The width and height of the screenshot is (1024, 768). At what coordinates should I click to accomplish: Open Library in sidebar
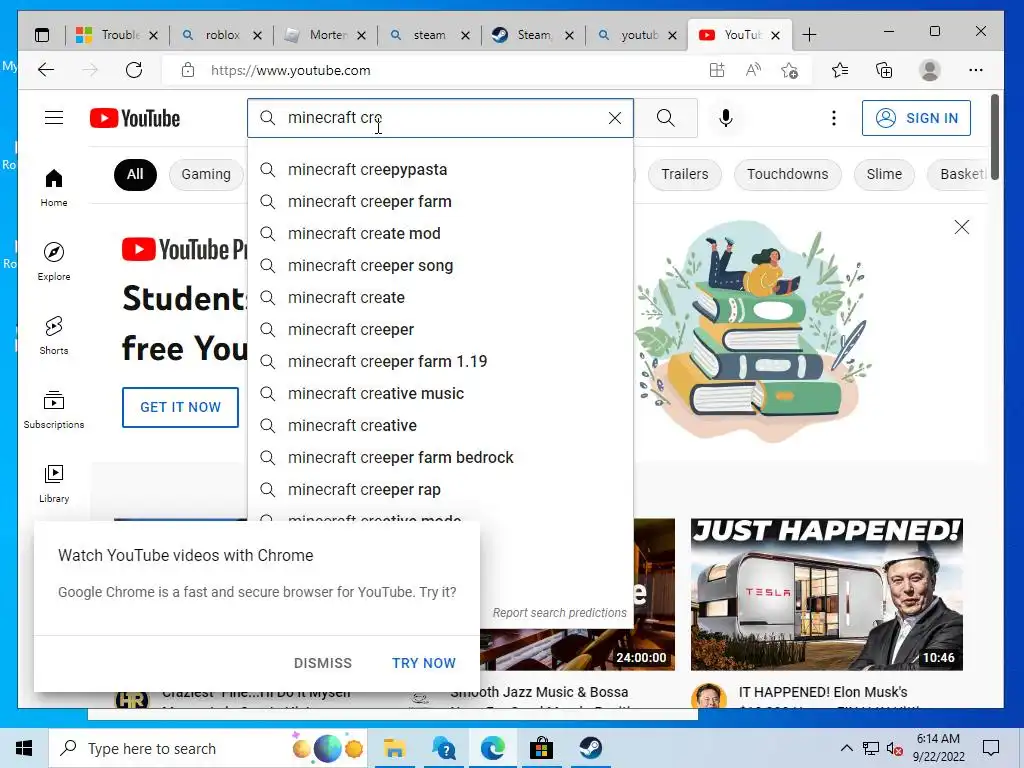(54, 483)
